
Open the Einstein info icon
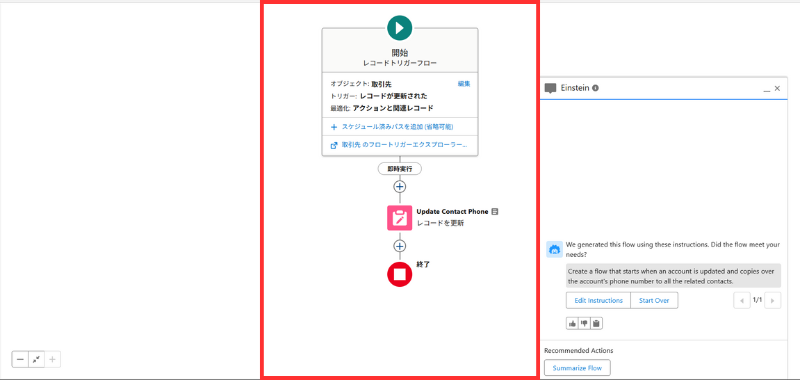tap(595, 88)
